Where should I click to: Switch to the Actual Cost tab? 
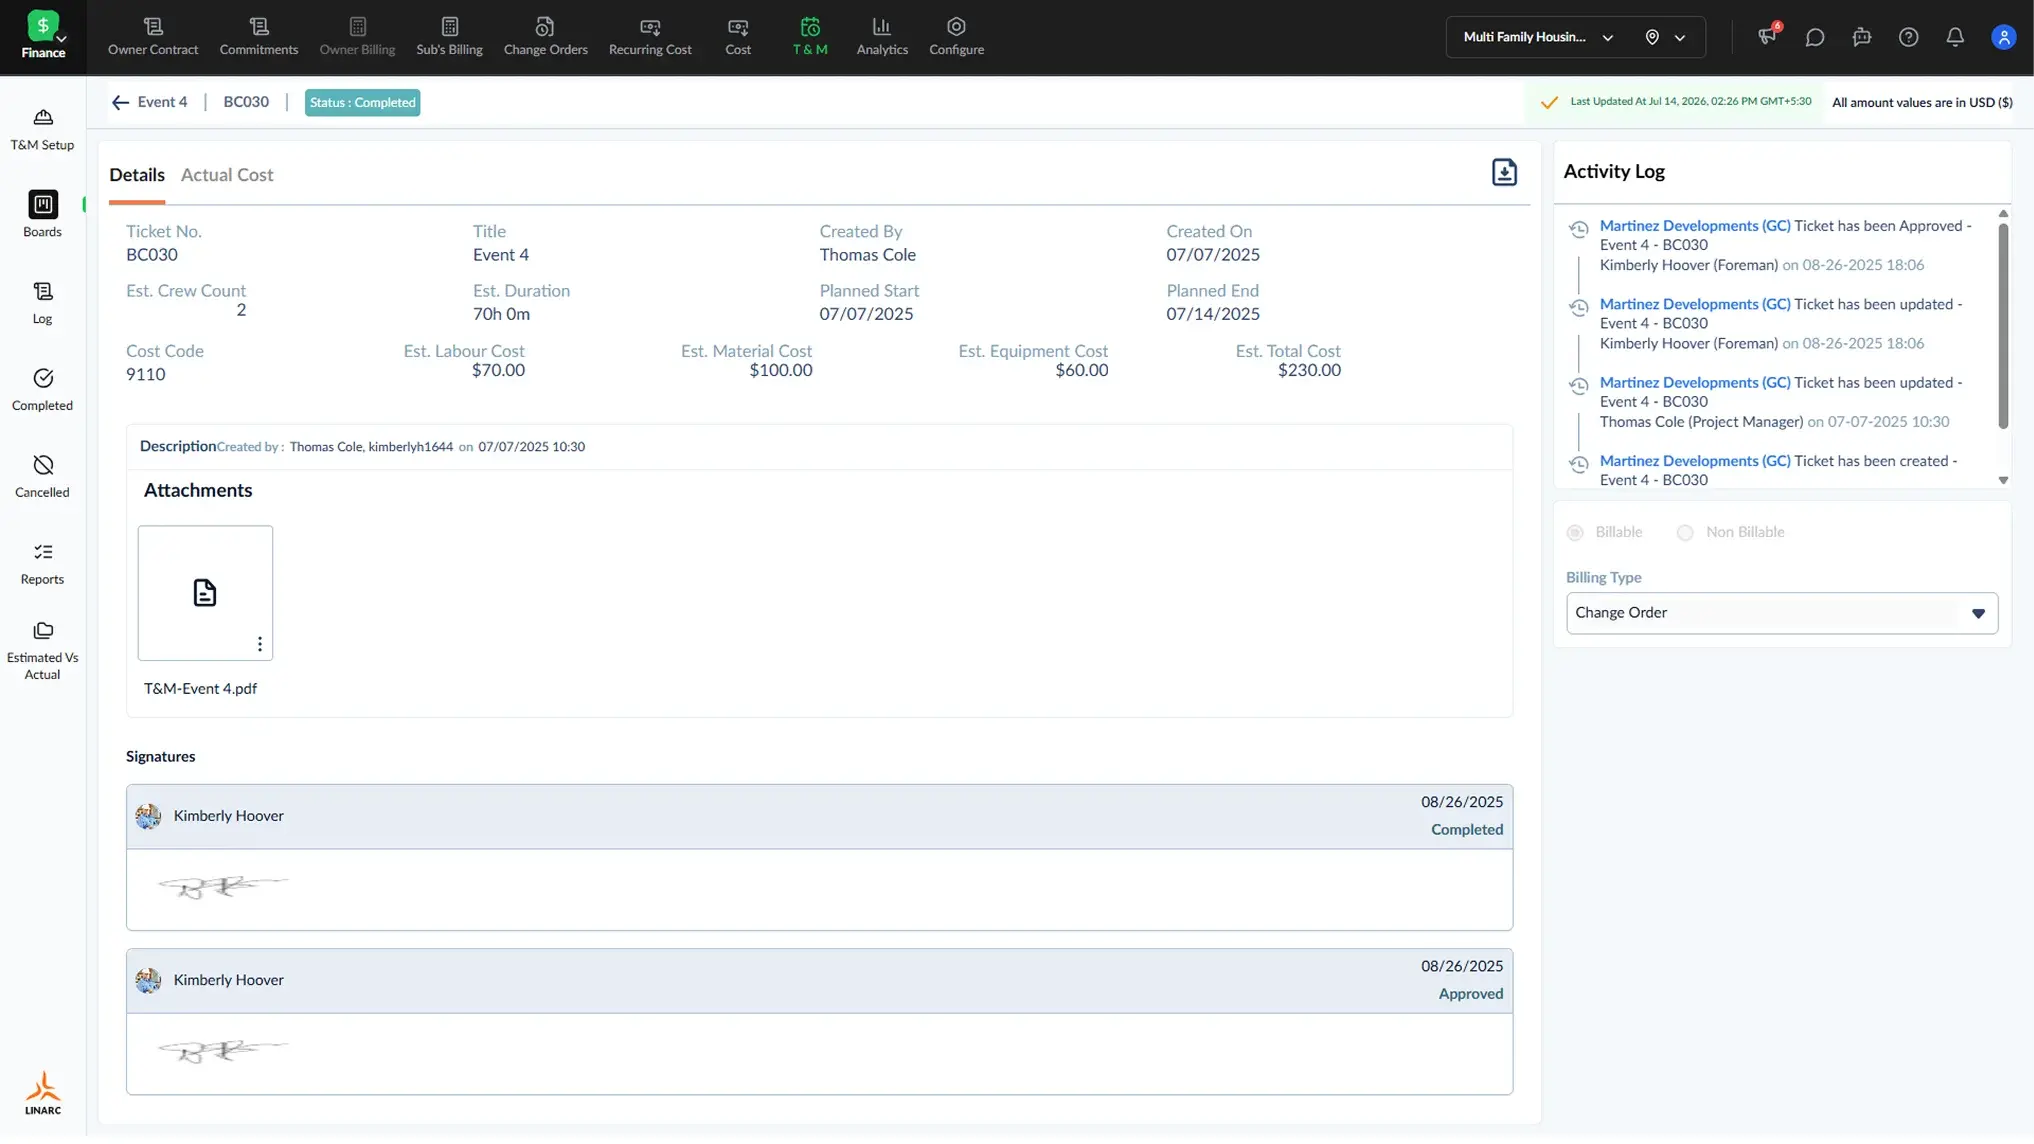227,175
